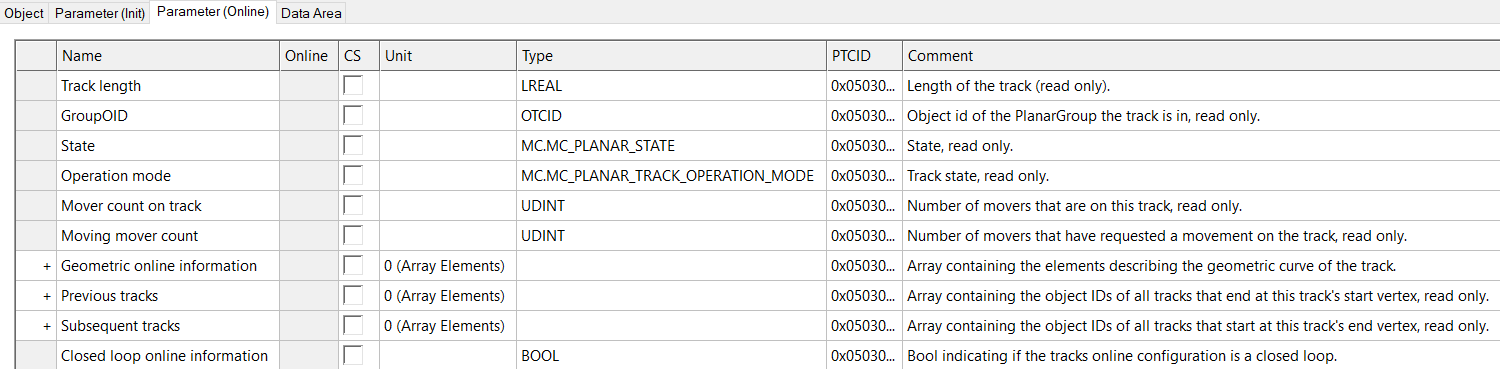Expand the Previous tracks array

click(46, 296)
